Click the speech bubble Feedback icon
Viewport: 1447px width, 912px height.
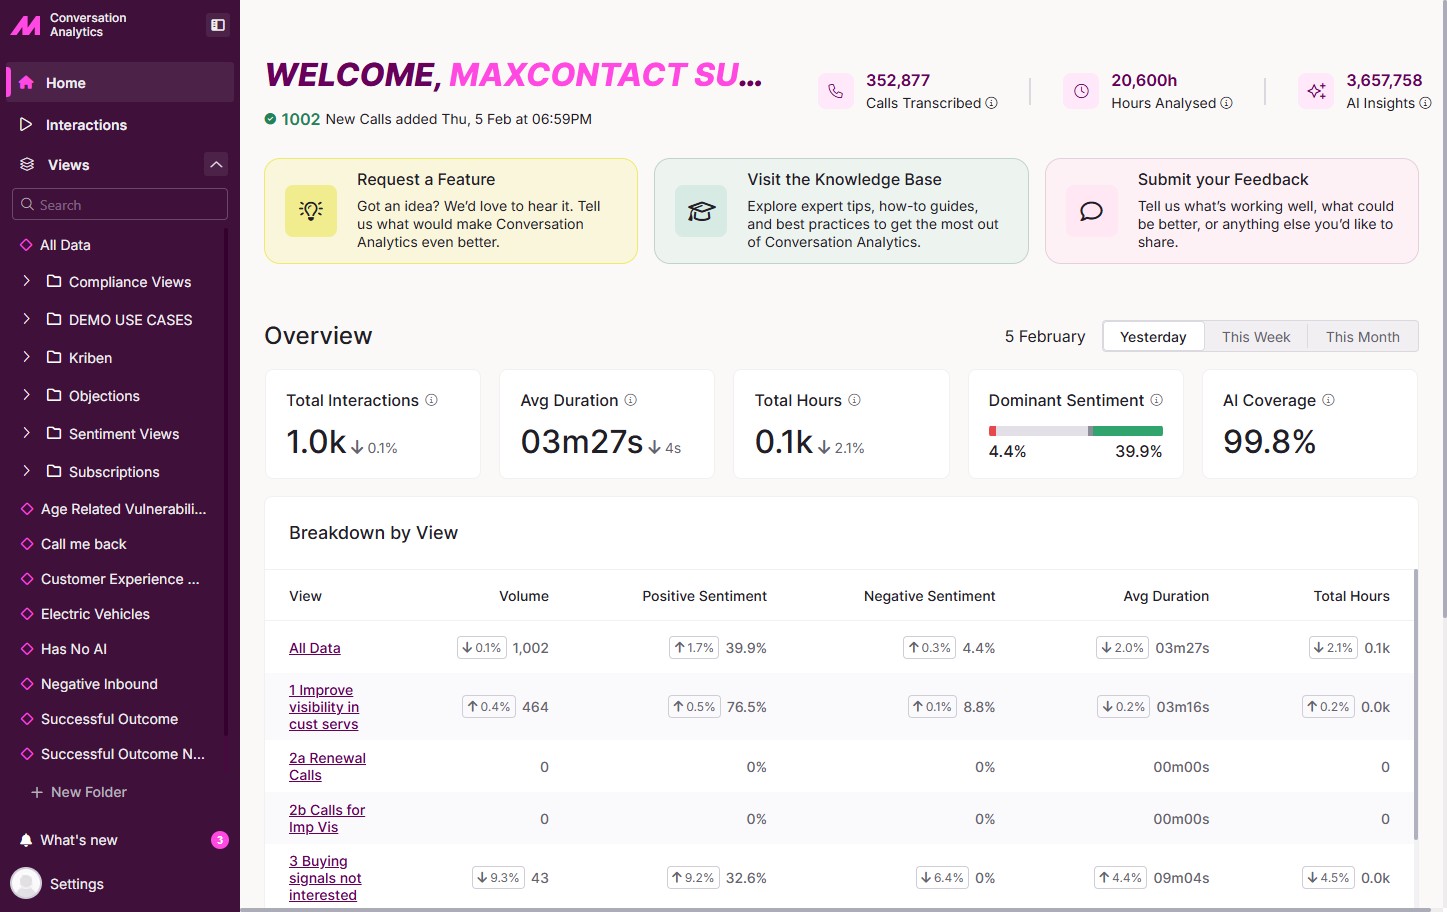point(1092,211)
